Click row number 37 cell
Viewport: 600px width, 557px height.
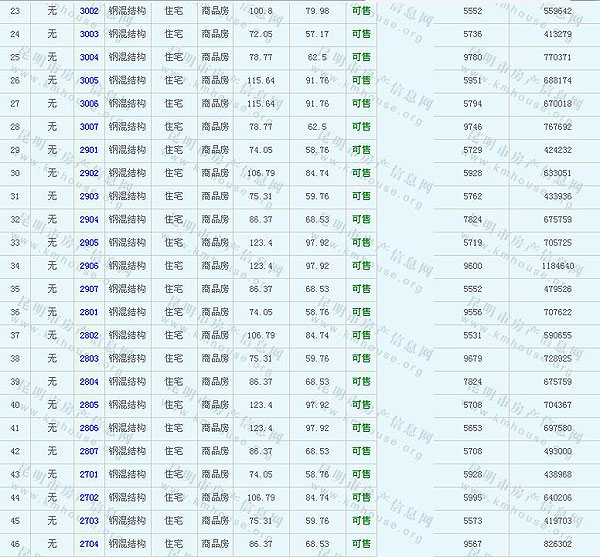pyautogui.click(x=15, y=335)
